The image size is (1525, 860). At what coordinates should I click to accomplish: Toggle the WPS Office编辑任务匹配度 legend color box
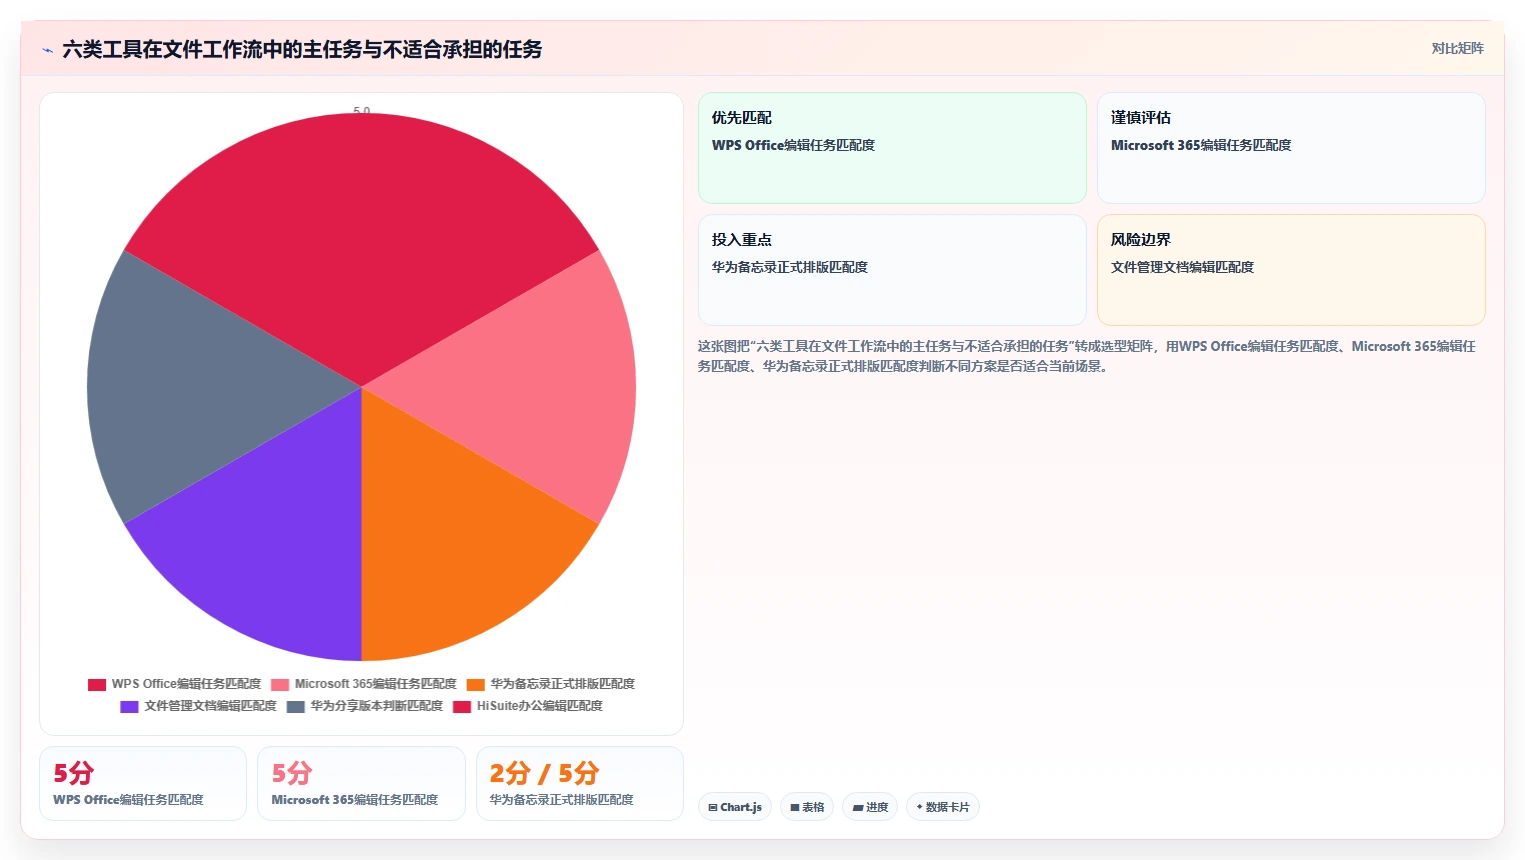pos(97,685)
